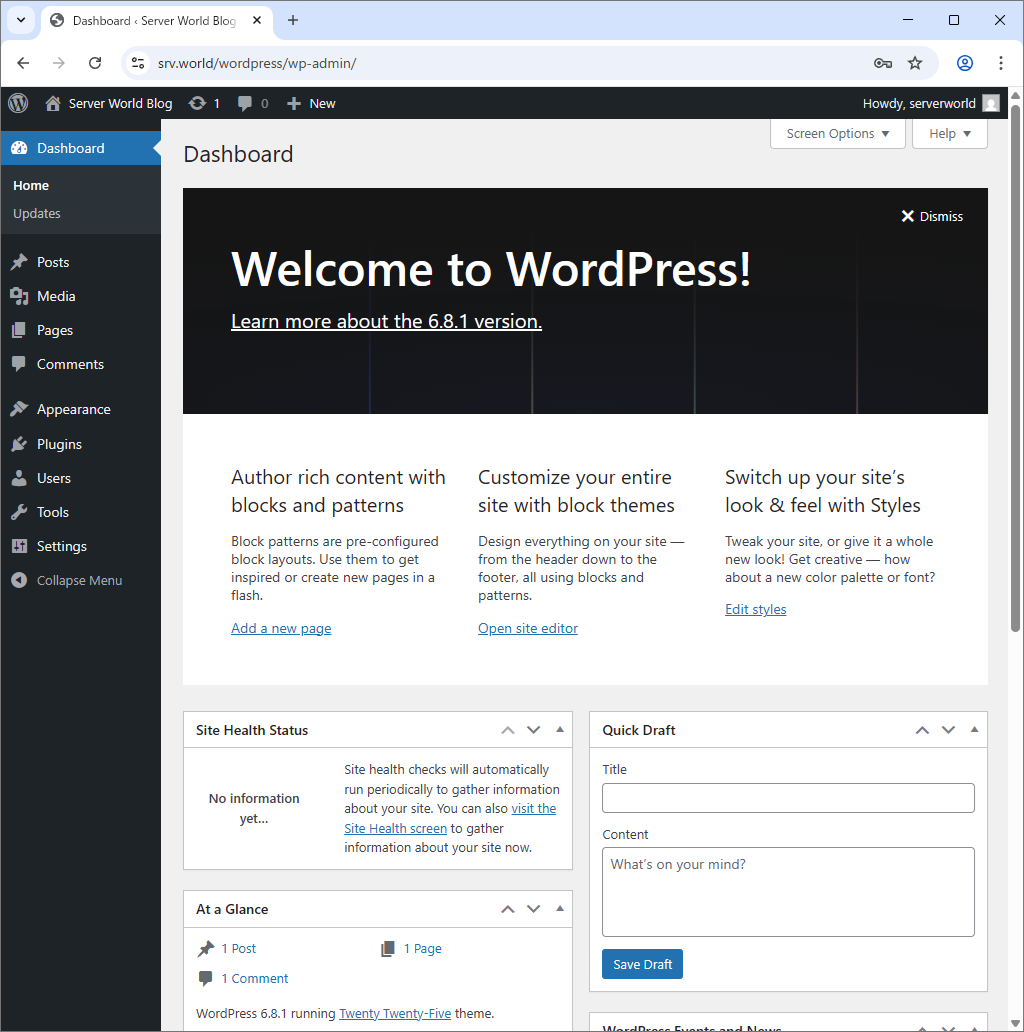Image resolution: width=1024 pixels, height=1032 pixels.
Task: Toggle Quick Draft panel collapse
Action: [x=975, y=729]
